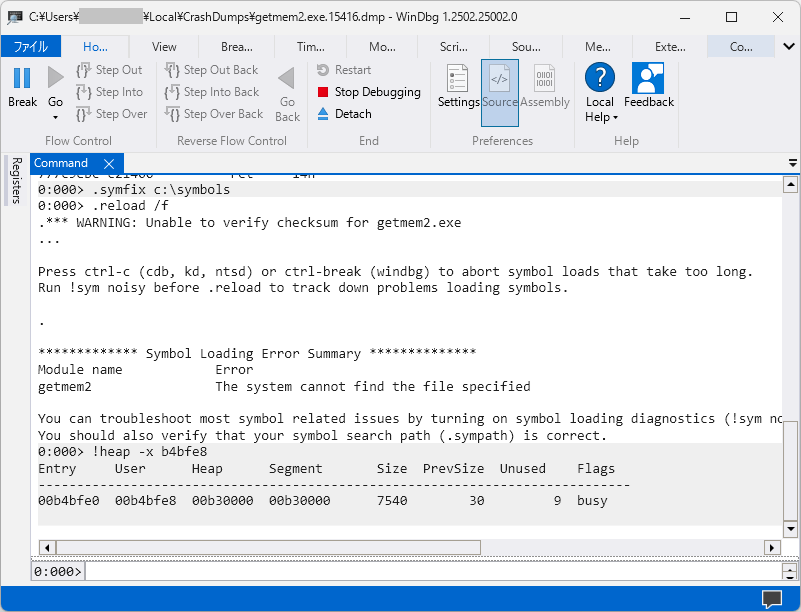
Task: Click the command input history stepper
Action: coord(790,572)
